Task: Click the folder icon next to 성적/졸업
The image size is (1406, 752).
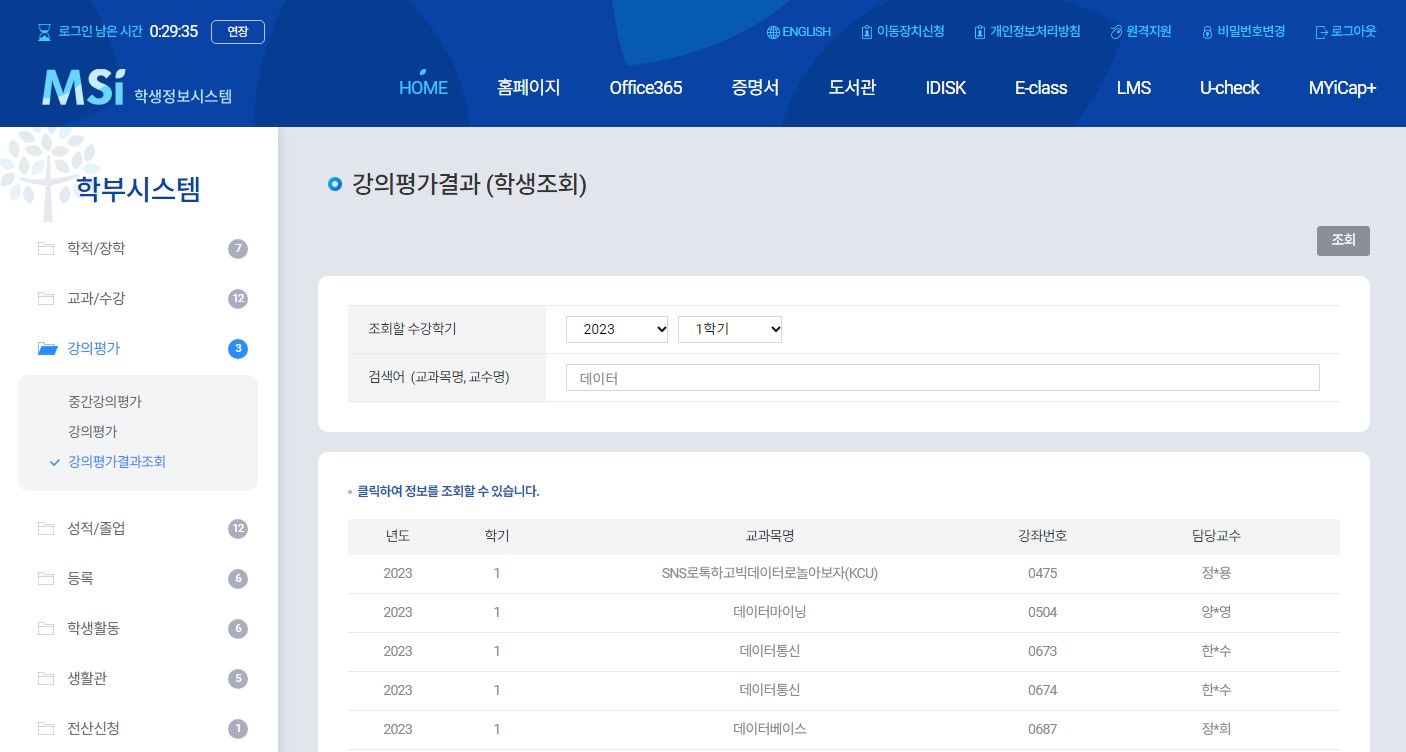Action: [x=46, y=528]
